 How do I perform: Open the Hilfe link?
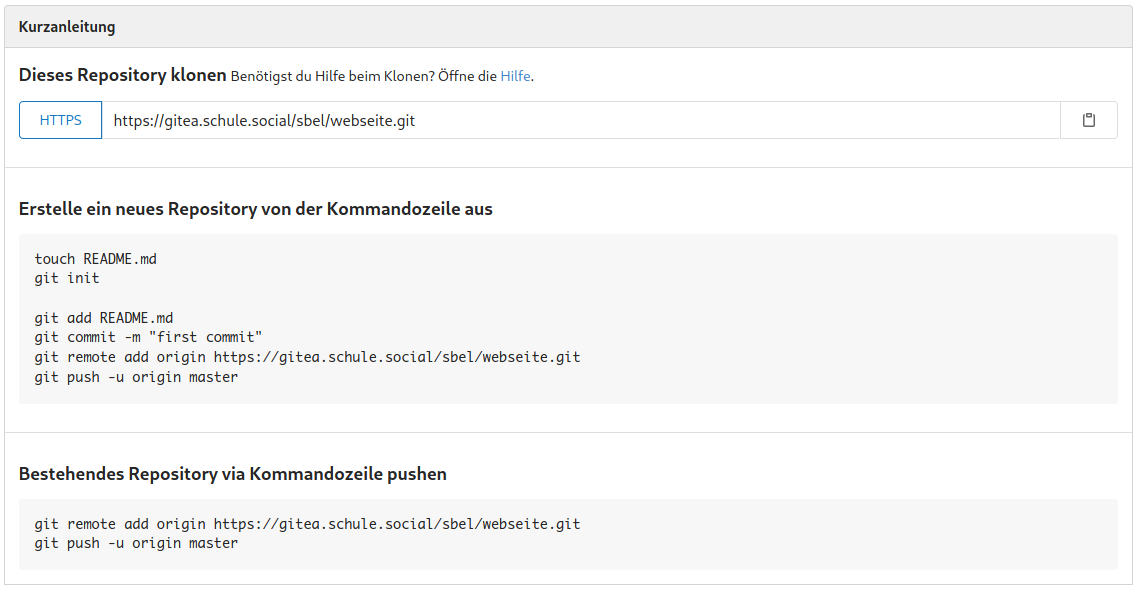pos(515,76)
